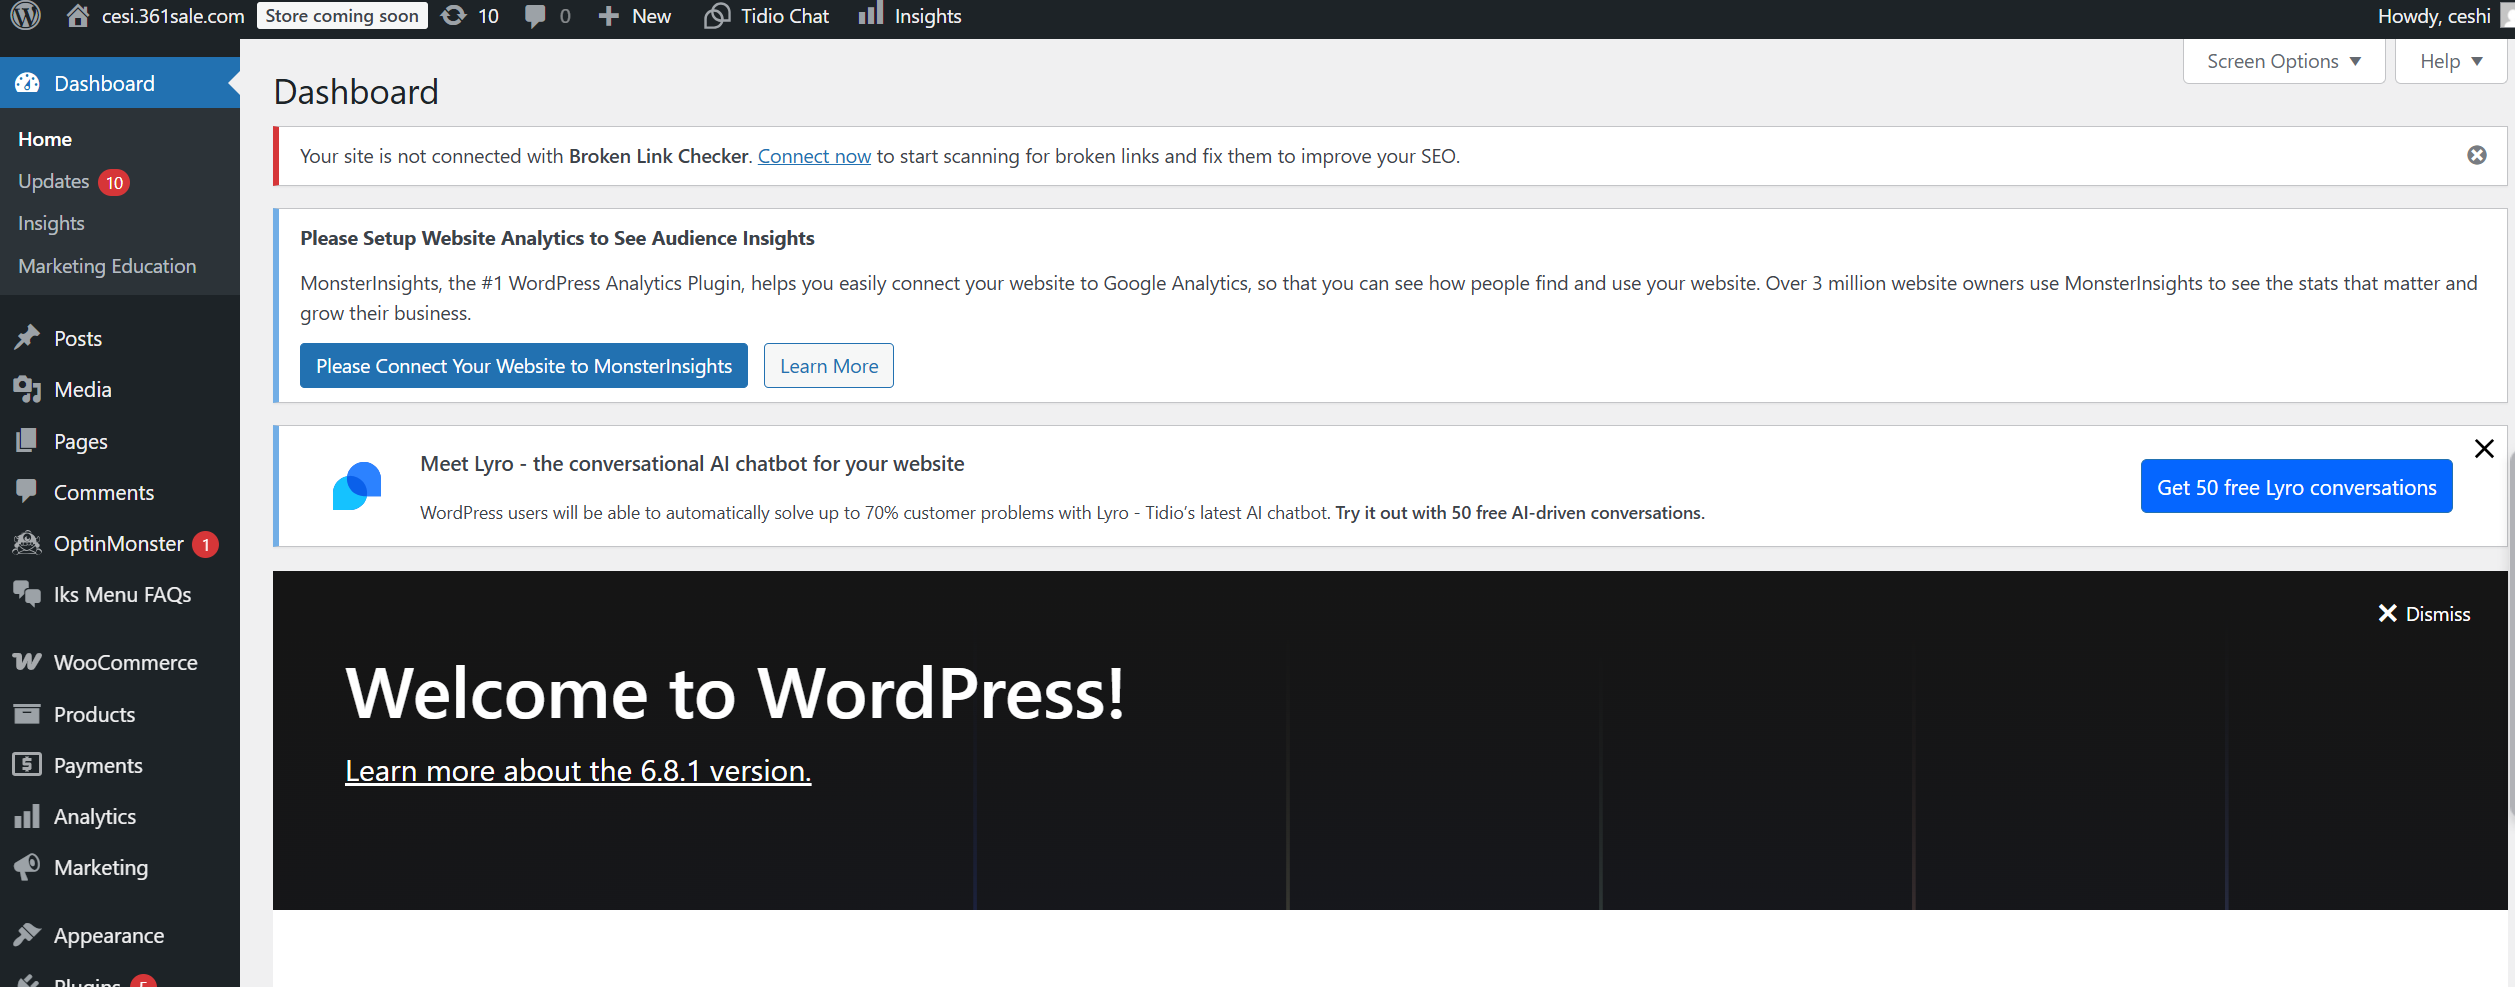Click the Insights bar chart icon in toolbar
This screenshot has width=2515, height=987.
coord(871,15)
